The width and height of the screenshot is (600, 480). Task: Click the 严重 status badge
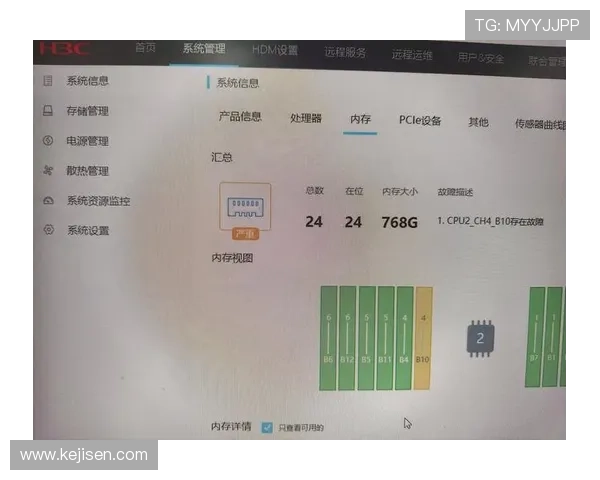point(245,233)
